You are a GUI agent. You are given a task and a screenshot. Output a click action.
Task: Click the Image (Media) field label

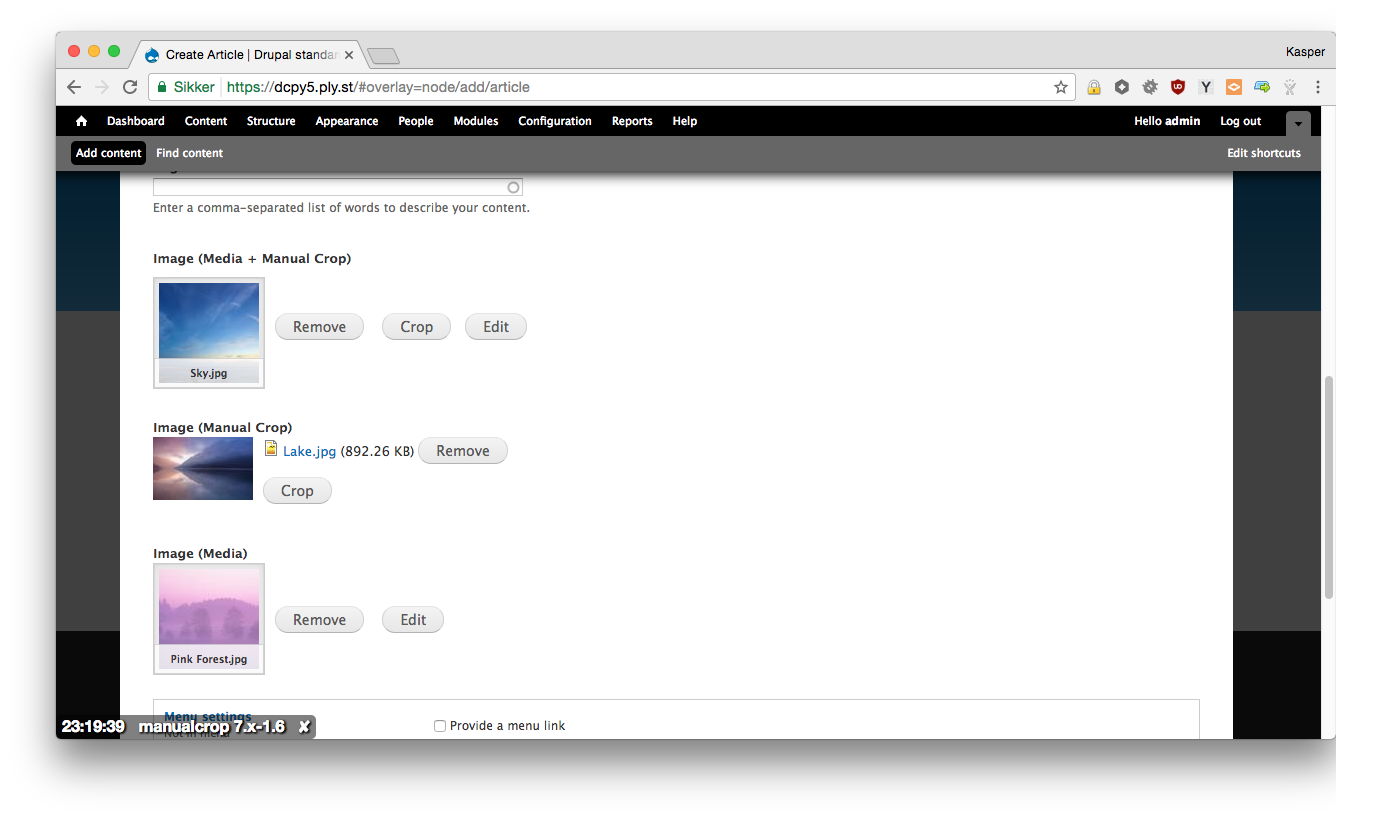[x=200, y=553]
